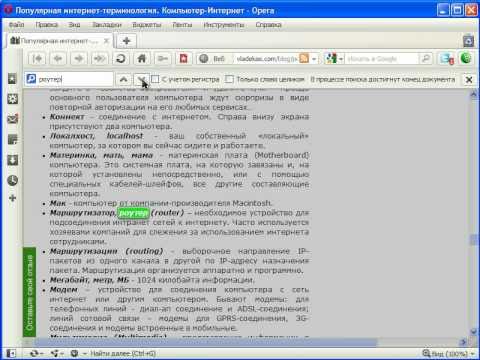
Task: Open Mail panel in sidebar
Action: point(12,119)
